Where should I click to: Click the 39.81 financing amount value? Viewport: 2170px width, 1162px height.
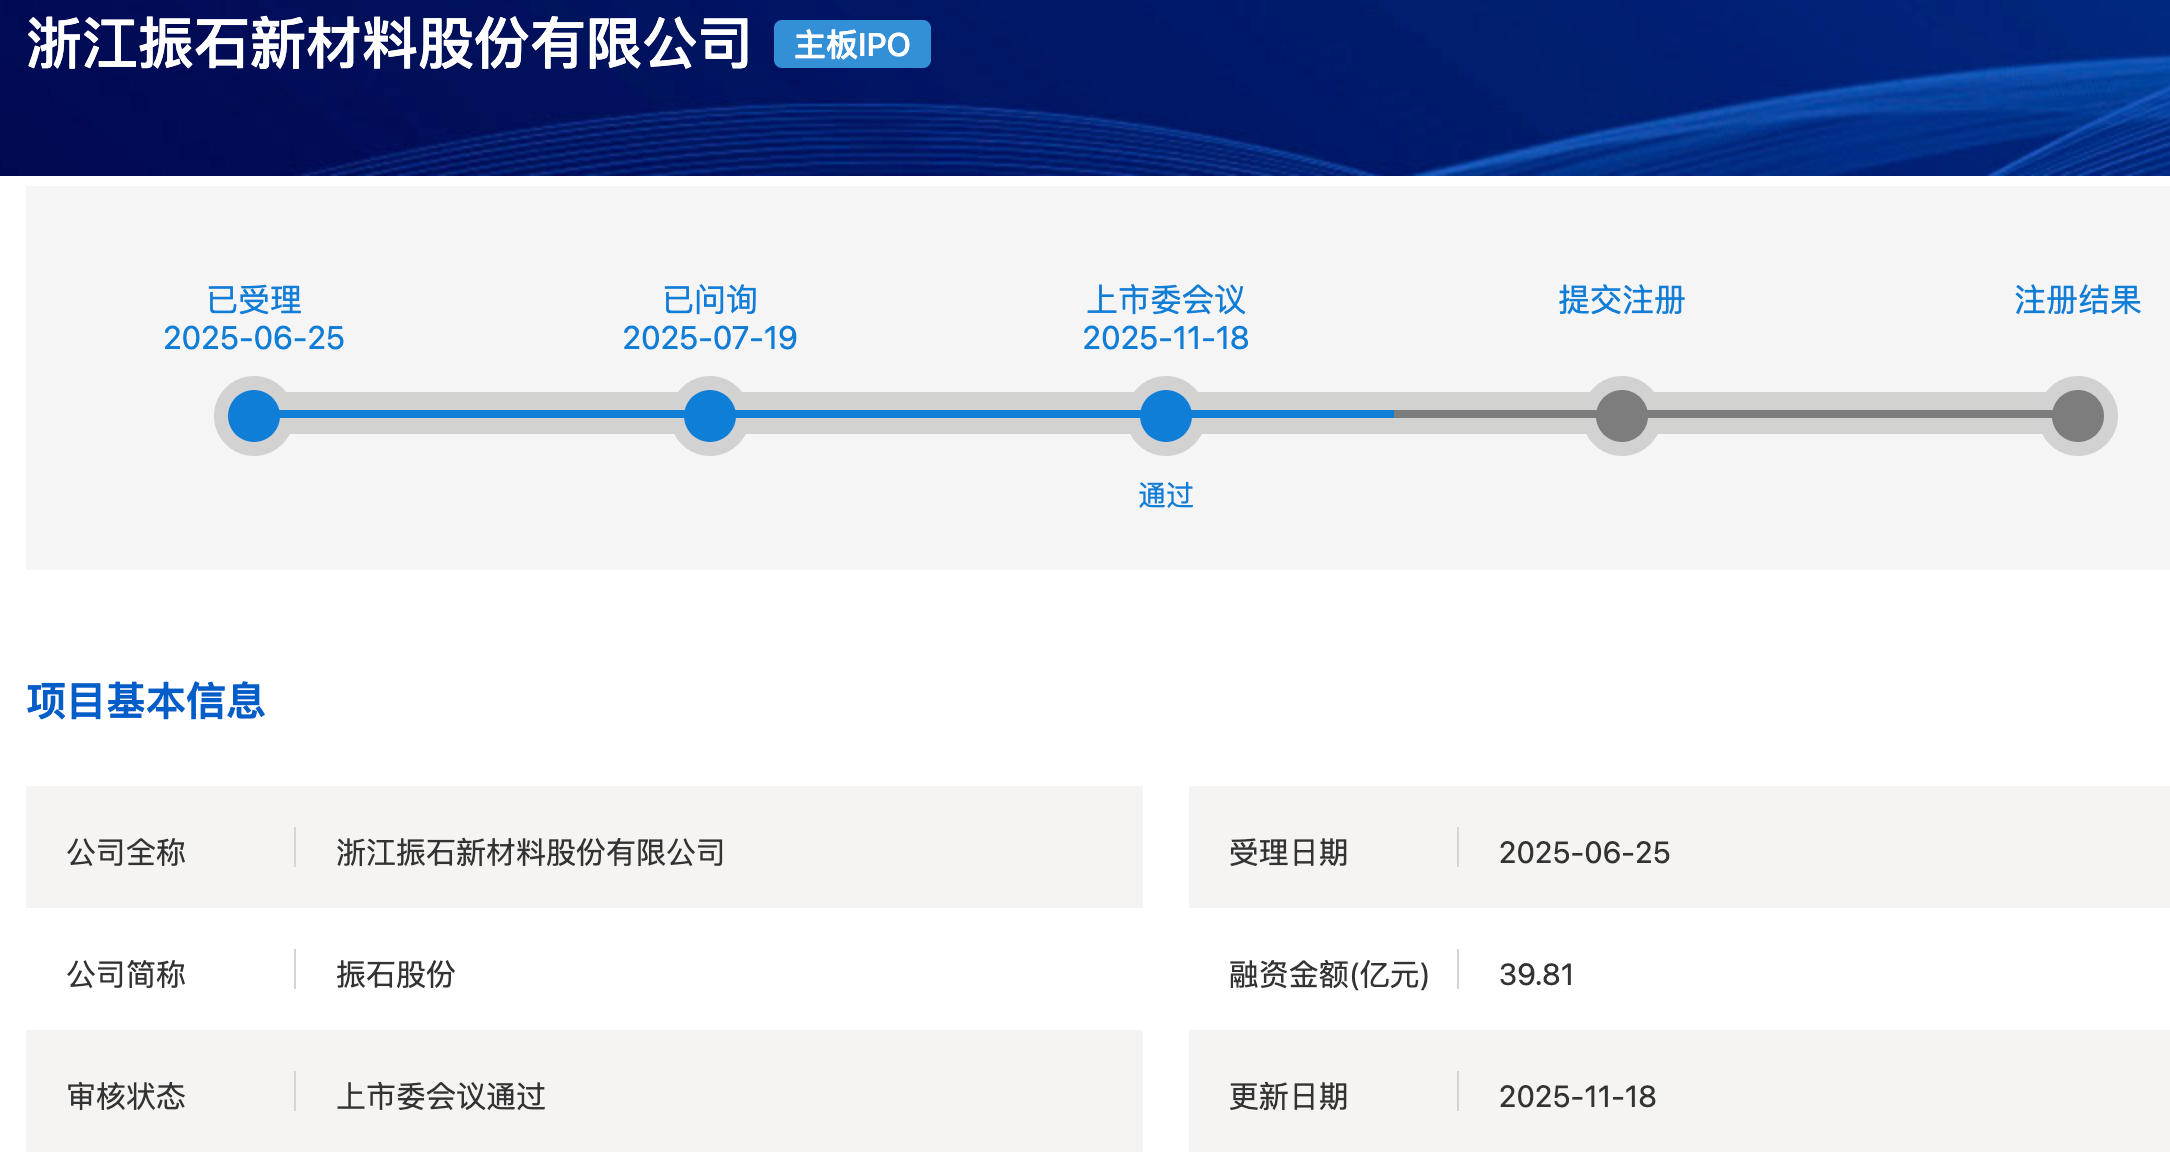click(1536, 974)
